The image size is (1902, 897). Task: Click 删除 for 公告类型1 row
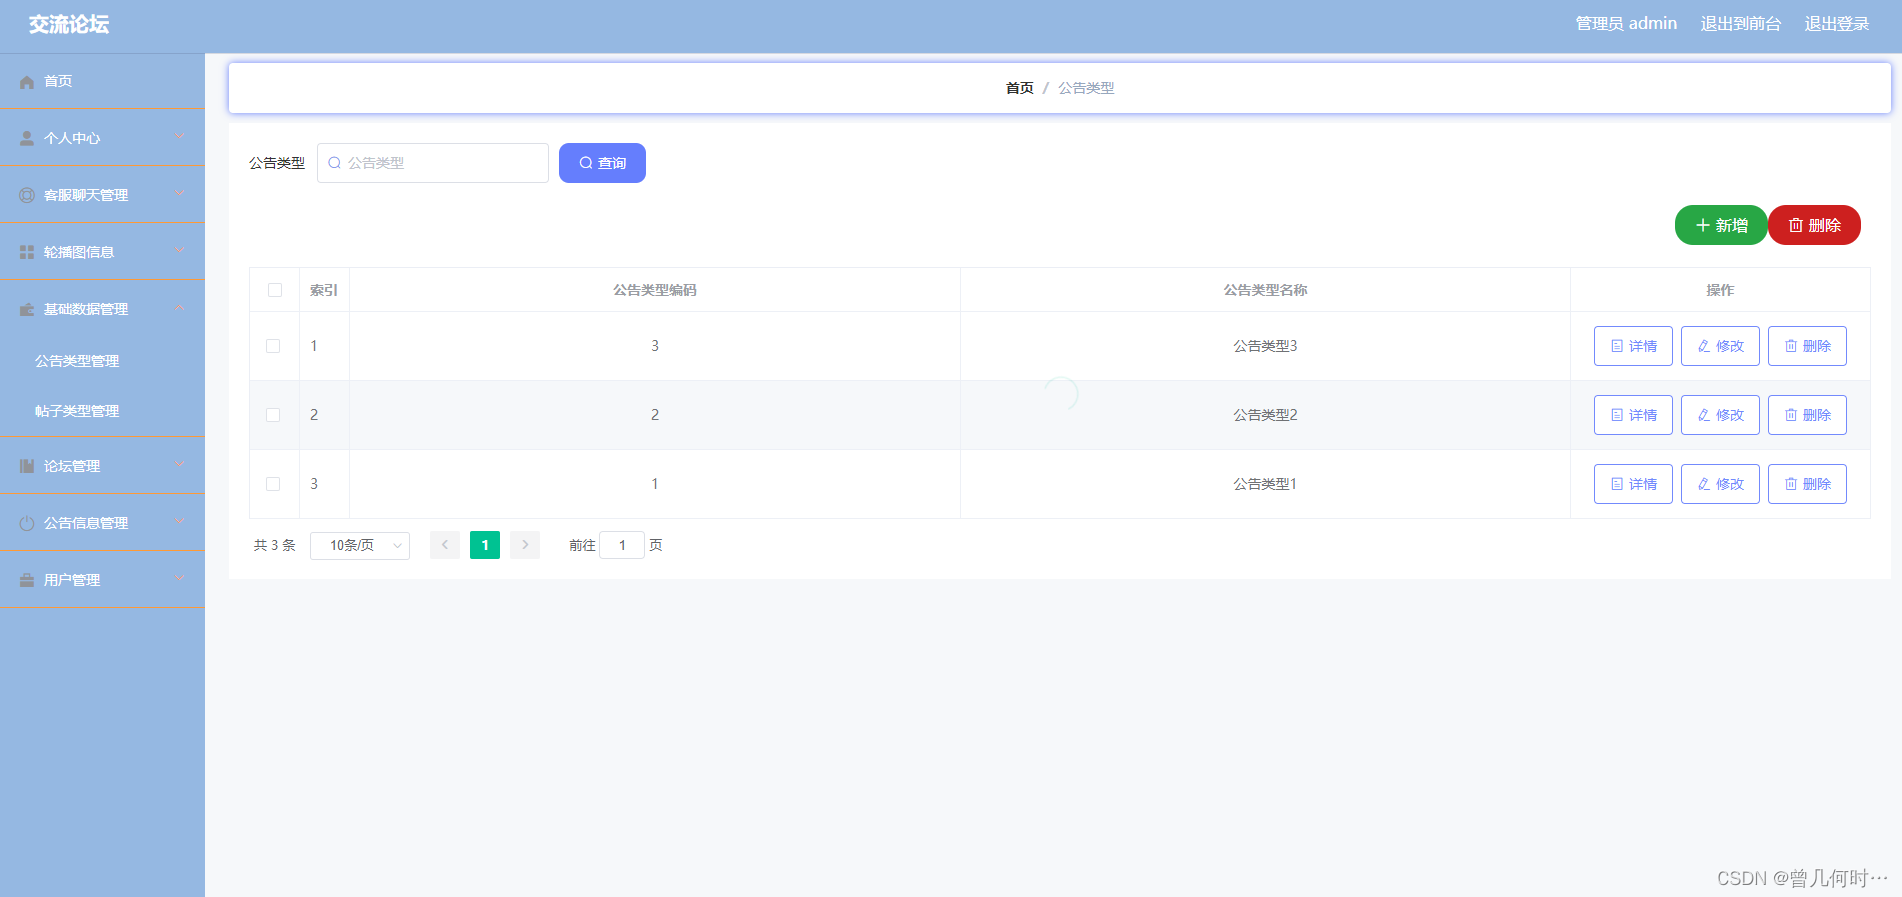tap(1807, 484)
